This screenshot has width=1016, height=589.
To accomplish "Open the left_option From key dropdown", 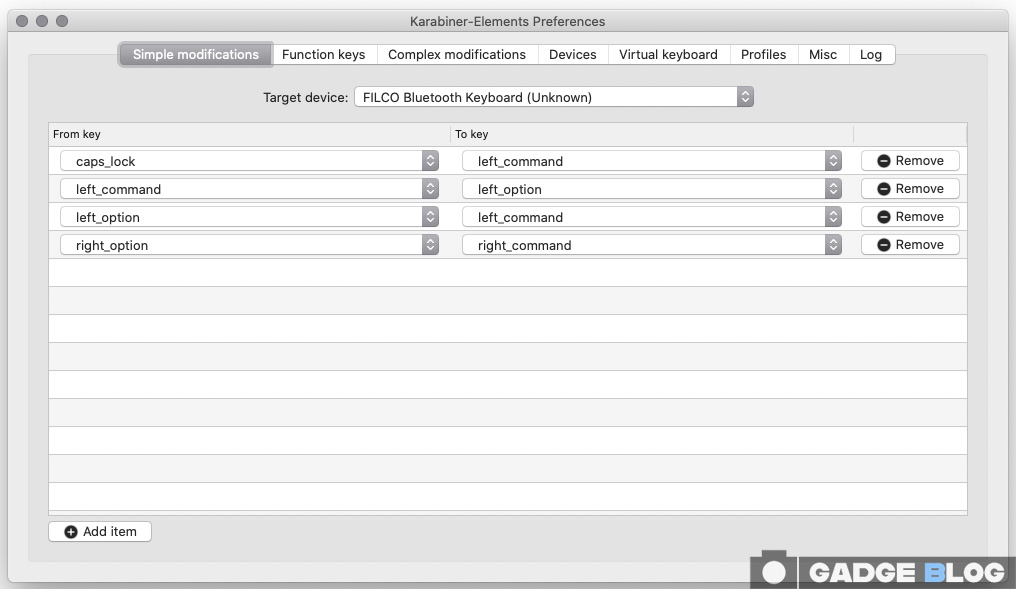I will coord(249,216).
